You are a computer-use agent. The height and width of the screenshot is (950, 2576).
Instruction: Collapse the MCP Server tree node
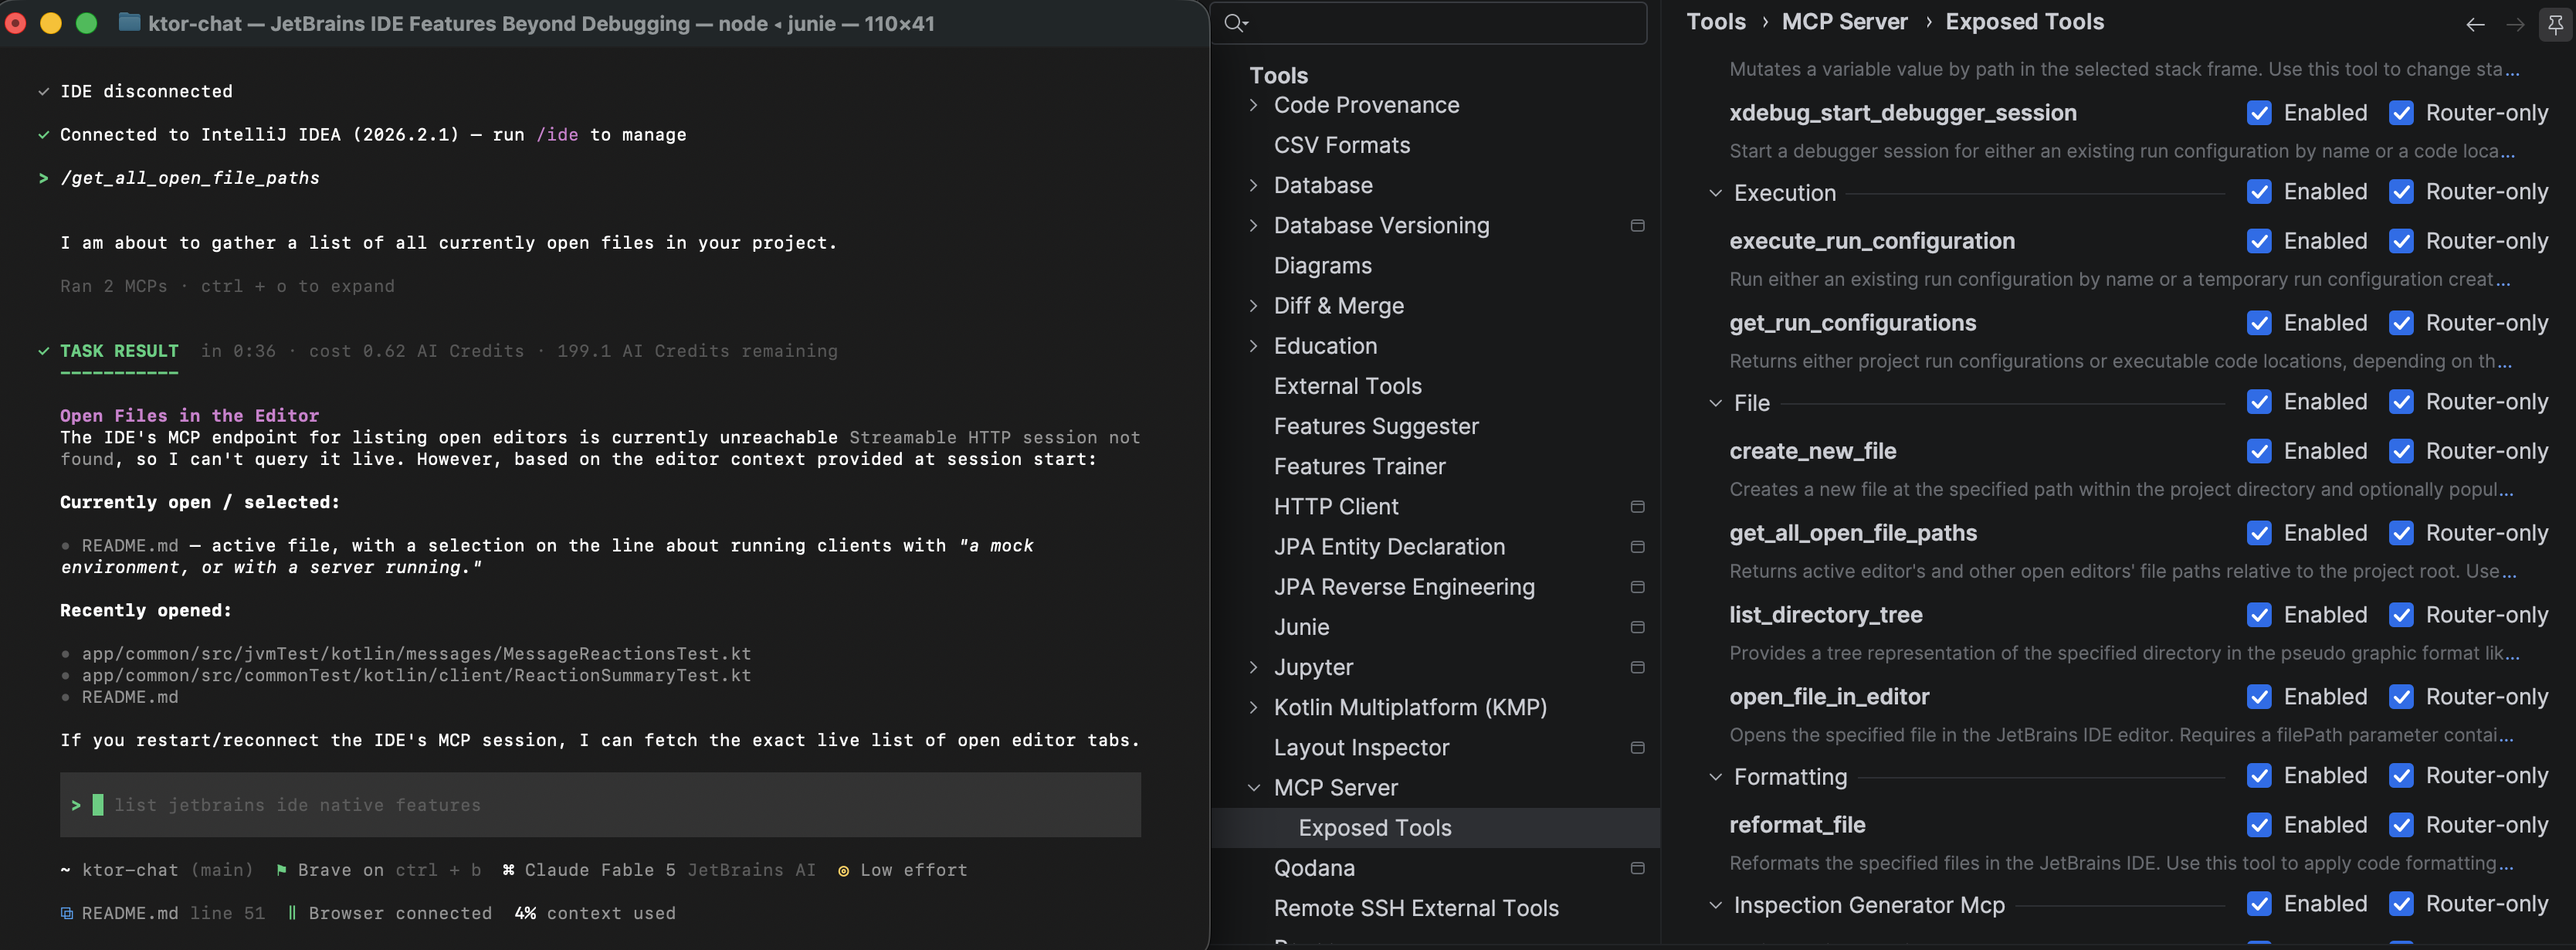tap(1254, 788)
